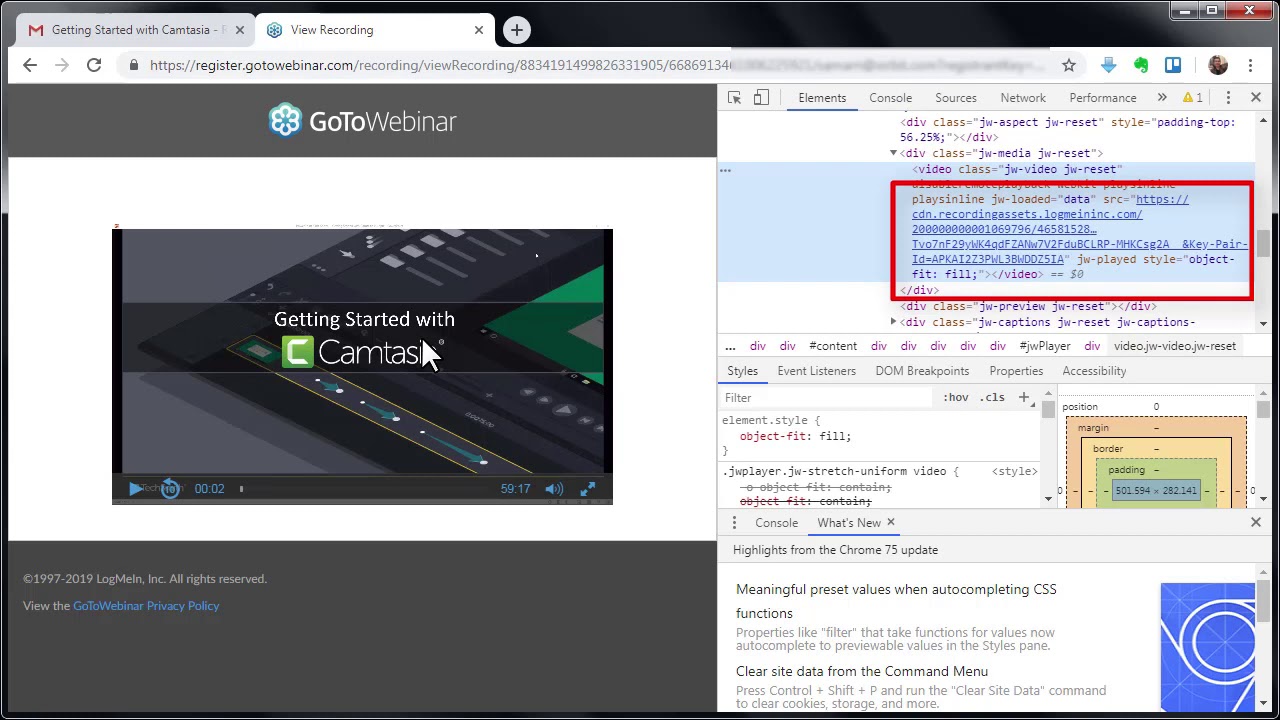This screenshot has height=720, width=1280.
Task: Toggle the .cls class editor
Action: point(992,398)
